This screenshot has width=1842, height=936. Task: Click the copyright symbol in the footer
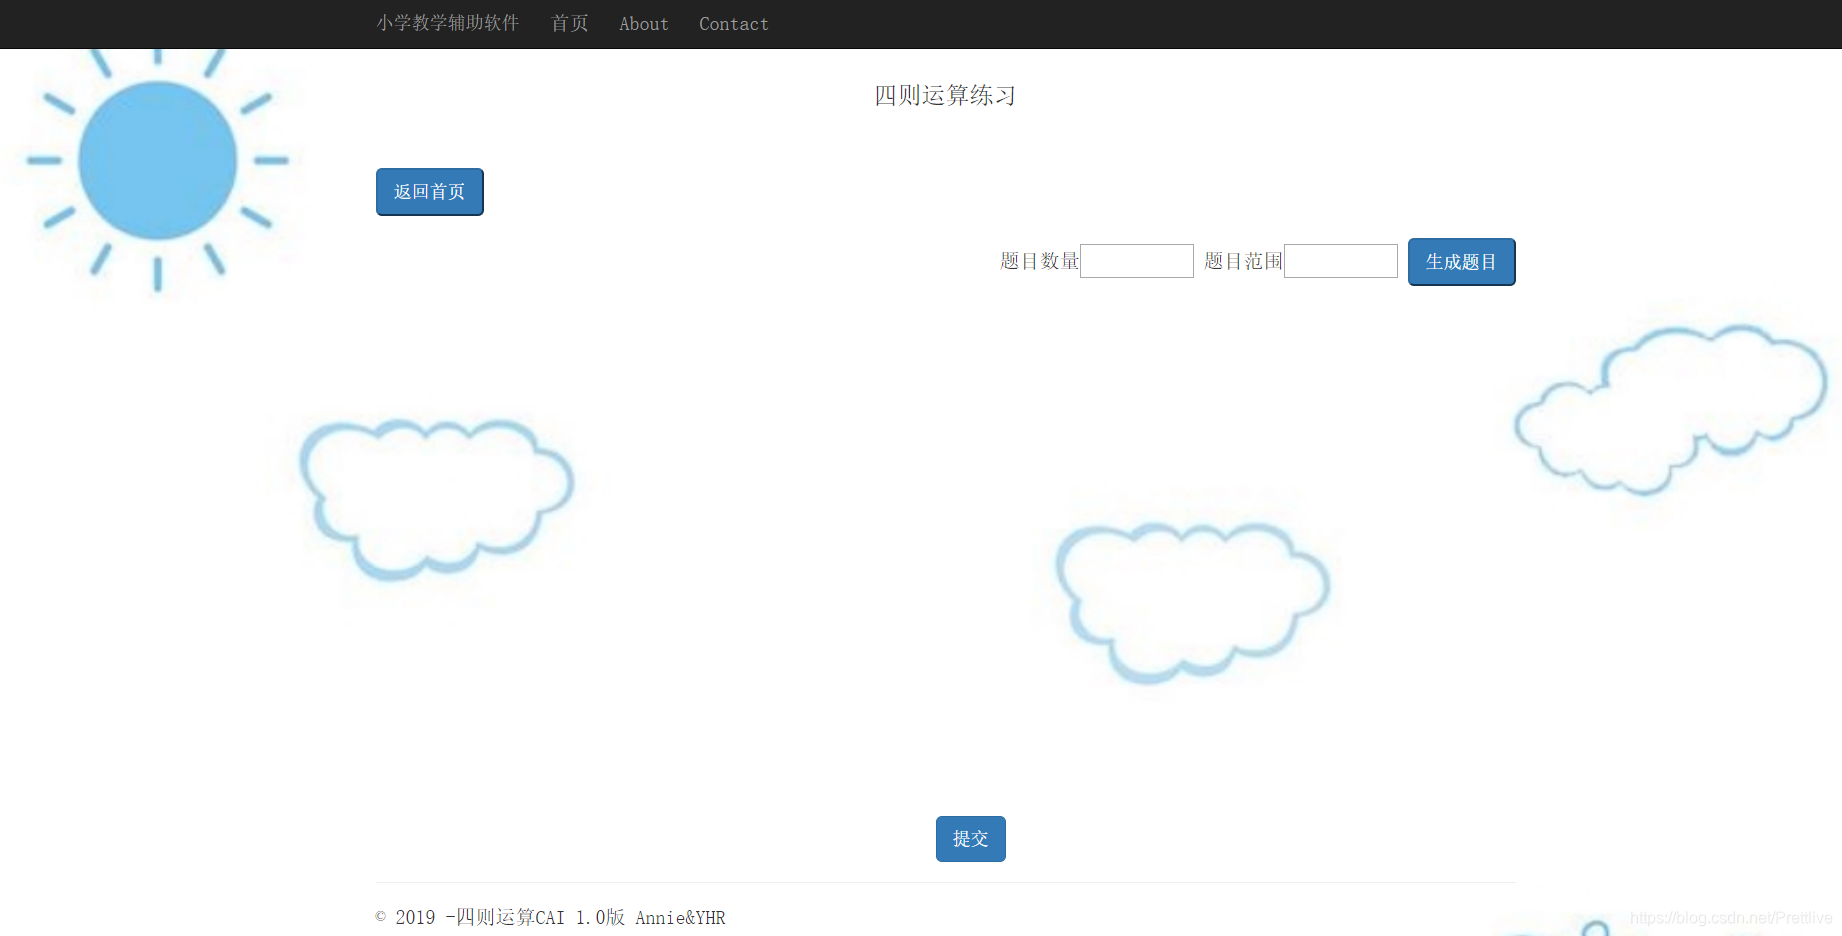378,918
